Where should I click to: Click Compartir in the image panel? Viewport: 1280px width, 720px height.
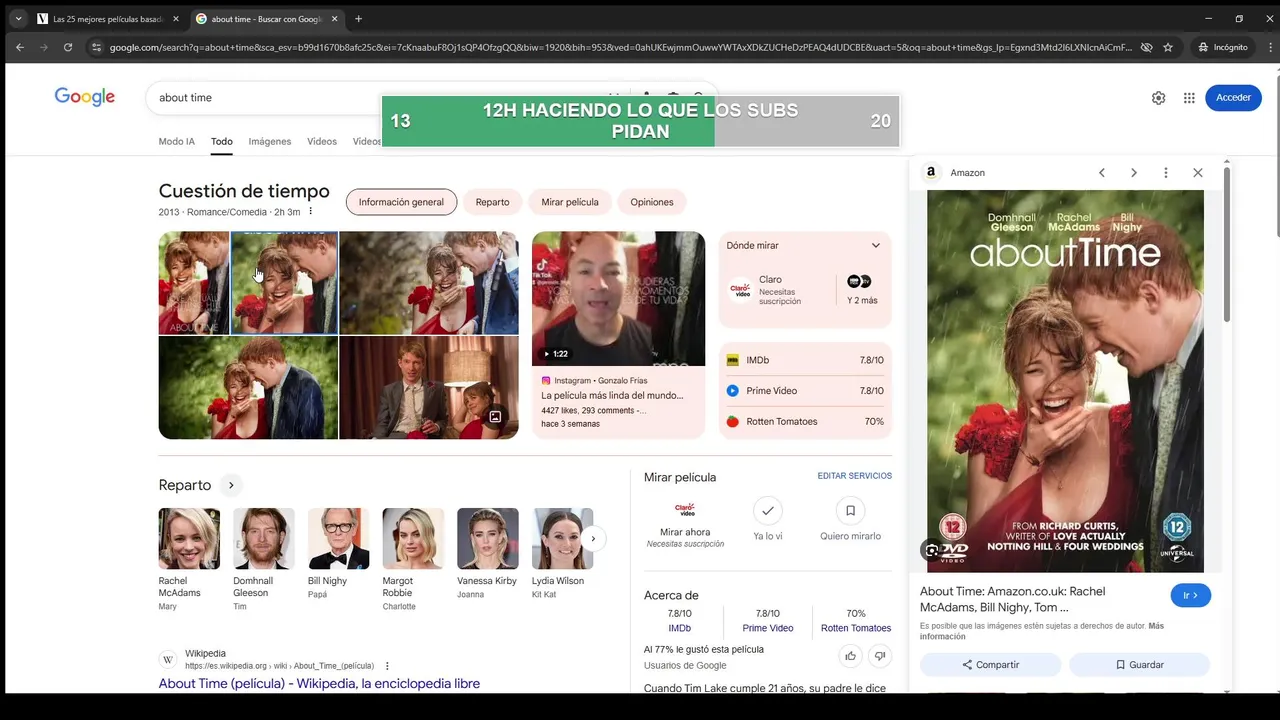991,665
